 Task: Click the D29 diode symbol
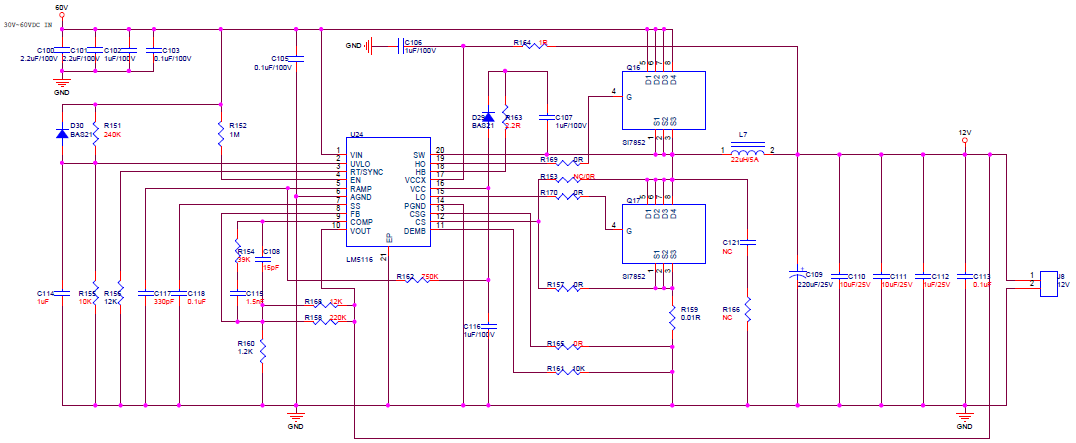pos(488,117)
